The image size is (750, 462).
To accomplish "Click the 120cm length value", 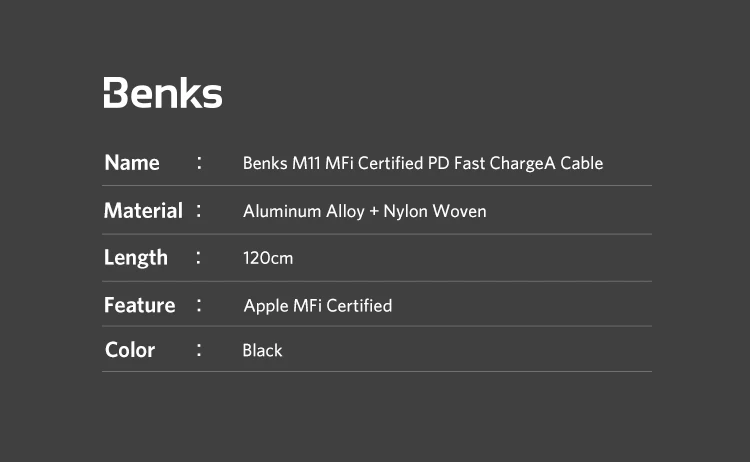I will tap(268, 258).
